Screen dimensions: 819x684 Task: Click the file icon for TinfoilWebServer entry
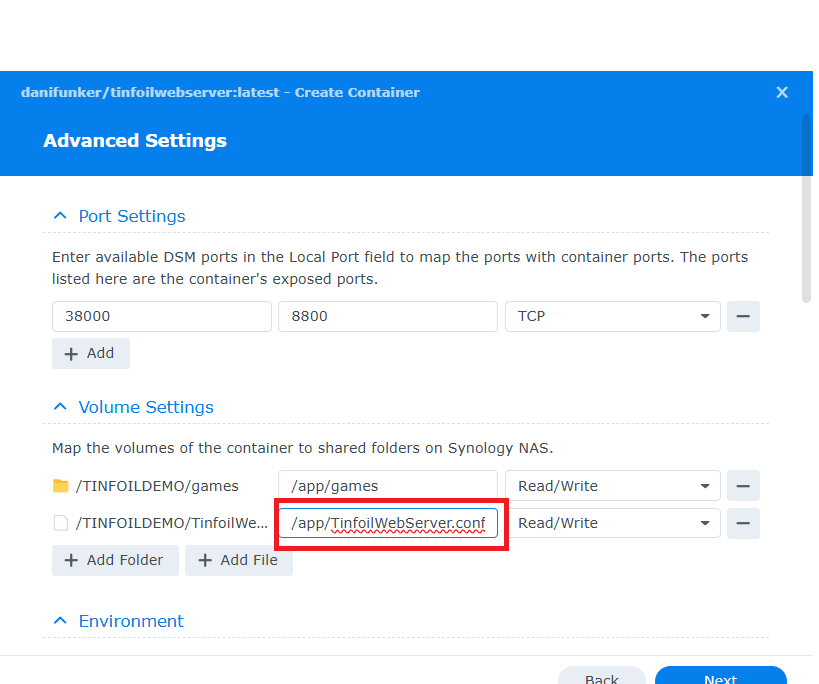coord(61,523)
